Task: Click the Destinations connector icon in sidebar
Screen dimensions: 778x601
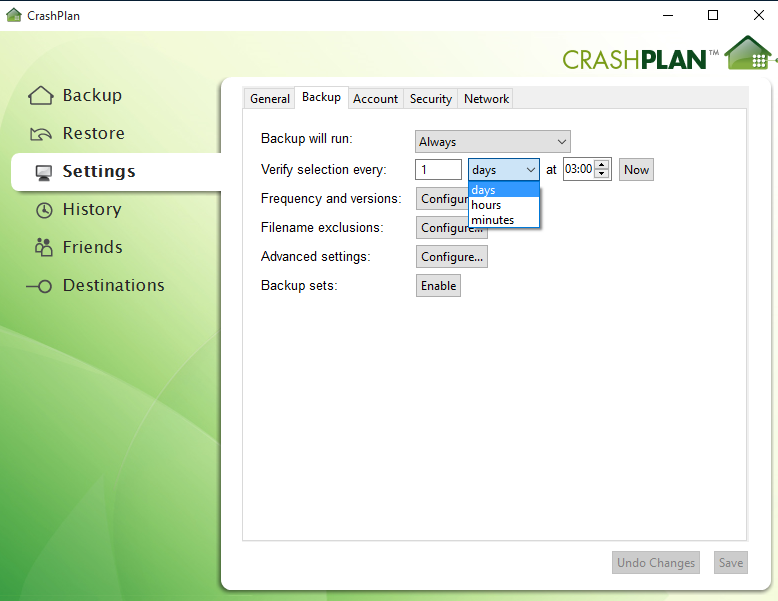Action: pos(39,286)
